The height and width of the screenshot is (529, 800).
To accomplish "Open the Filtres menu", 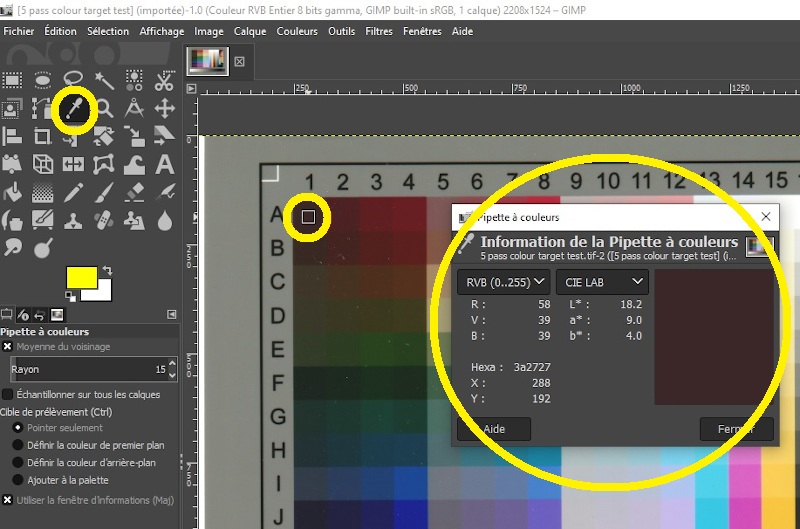I will pyautogui.click(x=379, y=31).
